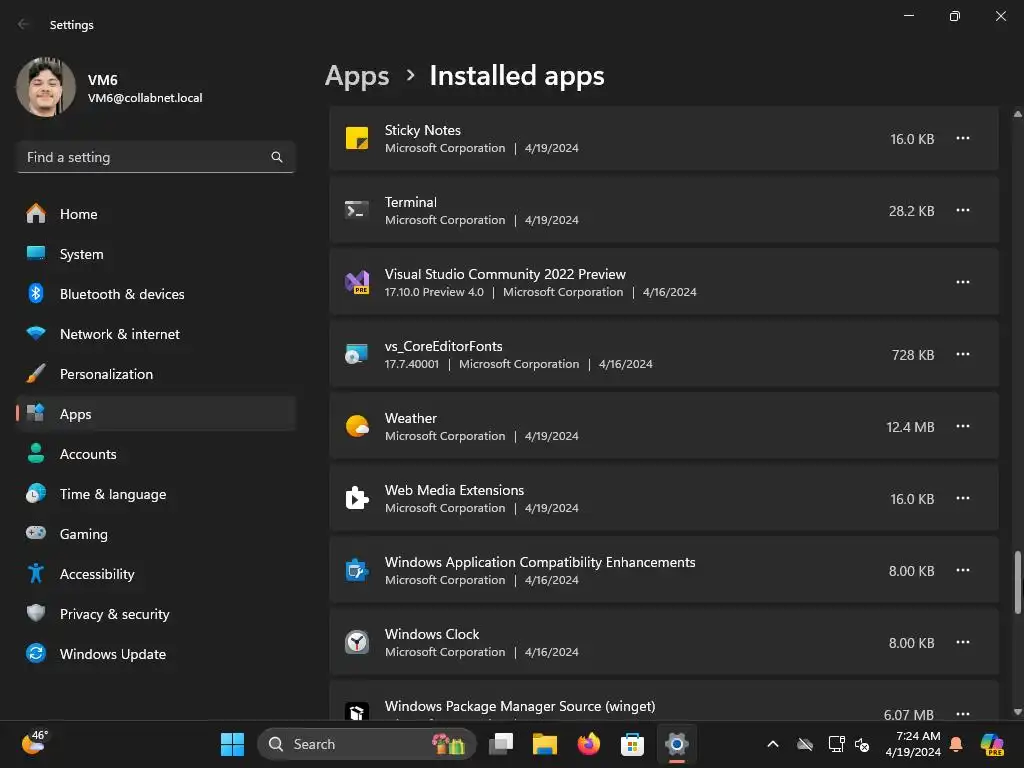Open the System settings page
This screenshot has width=1024, height=768.
click(x=81, y=254)
